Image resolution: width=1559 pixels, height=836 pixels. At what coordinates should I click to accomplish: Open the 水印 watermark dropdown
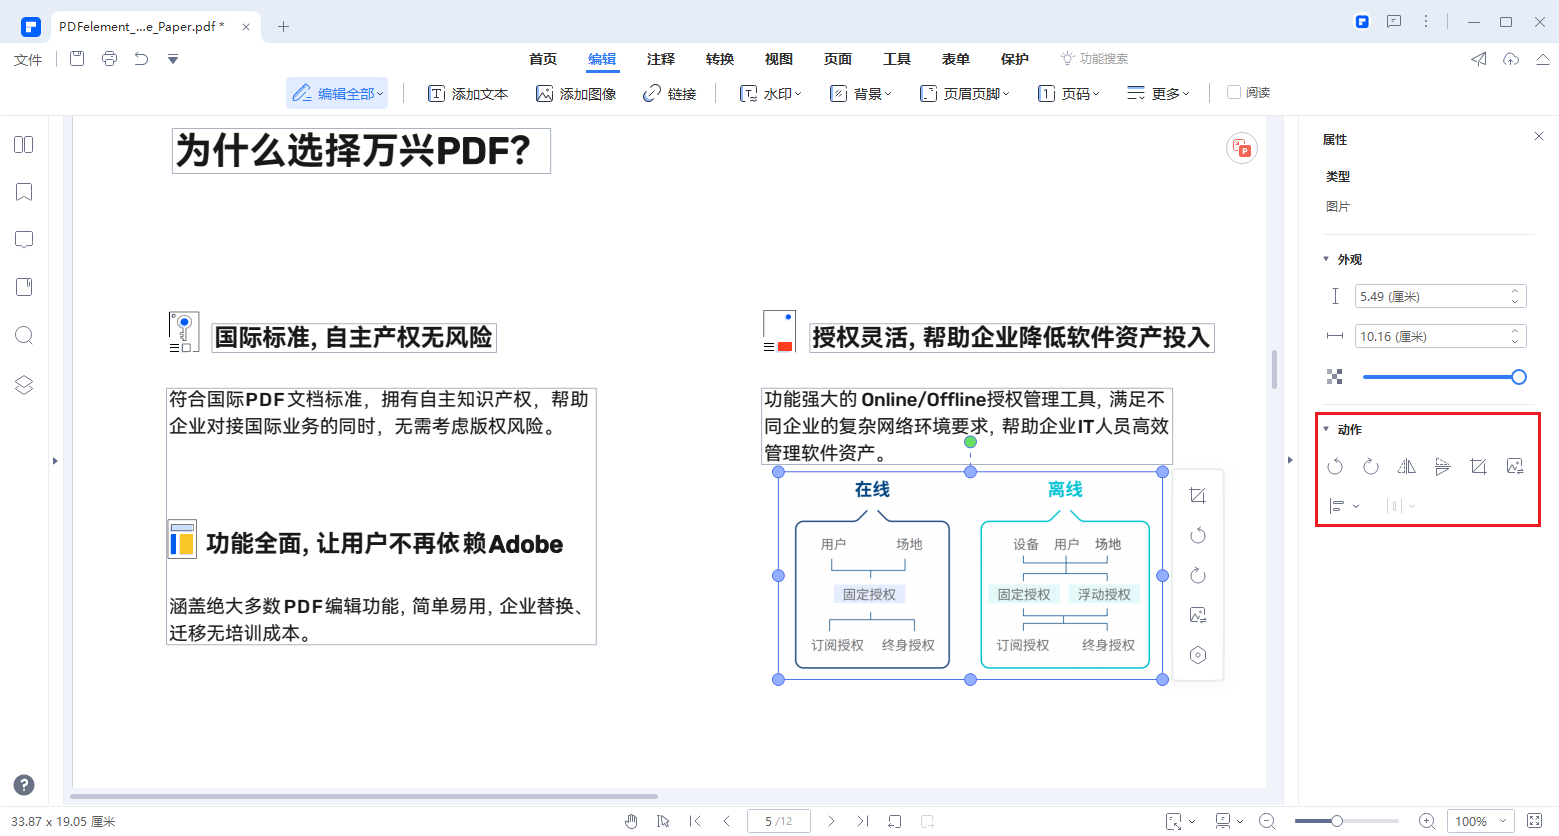(770, 92)
